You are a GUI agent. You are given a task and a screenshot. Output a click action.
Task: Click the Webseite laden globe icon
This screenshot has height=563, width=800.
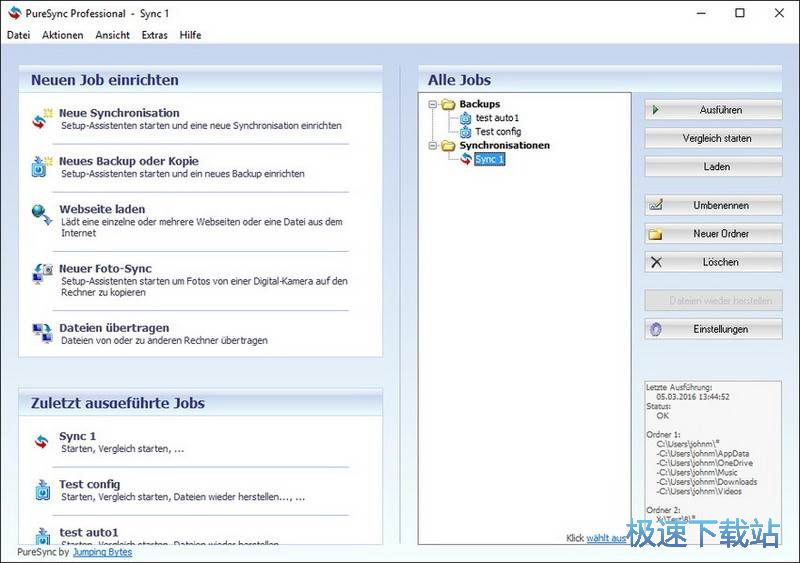pos(42,214)
